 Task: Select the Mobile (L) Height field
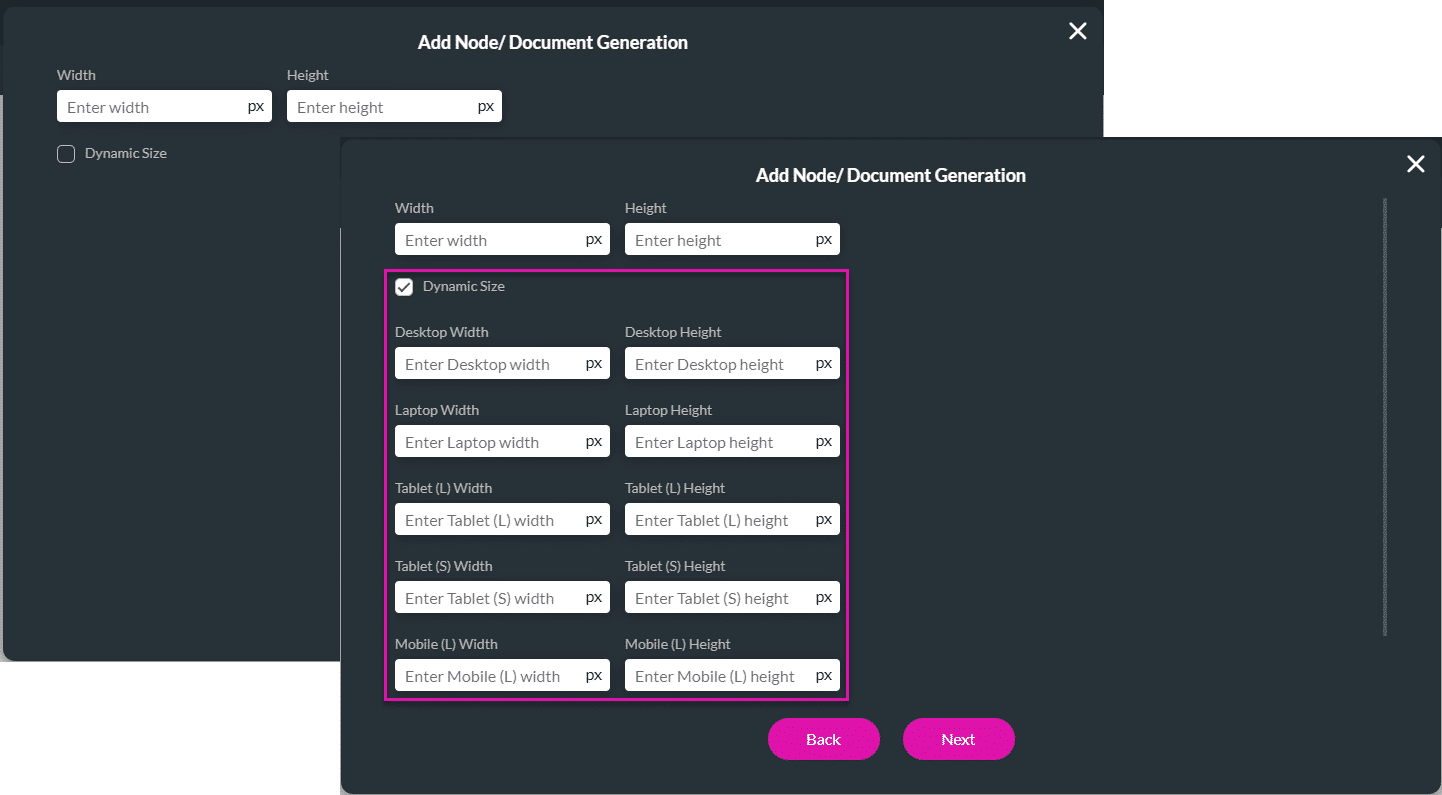tap(720, 676)
